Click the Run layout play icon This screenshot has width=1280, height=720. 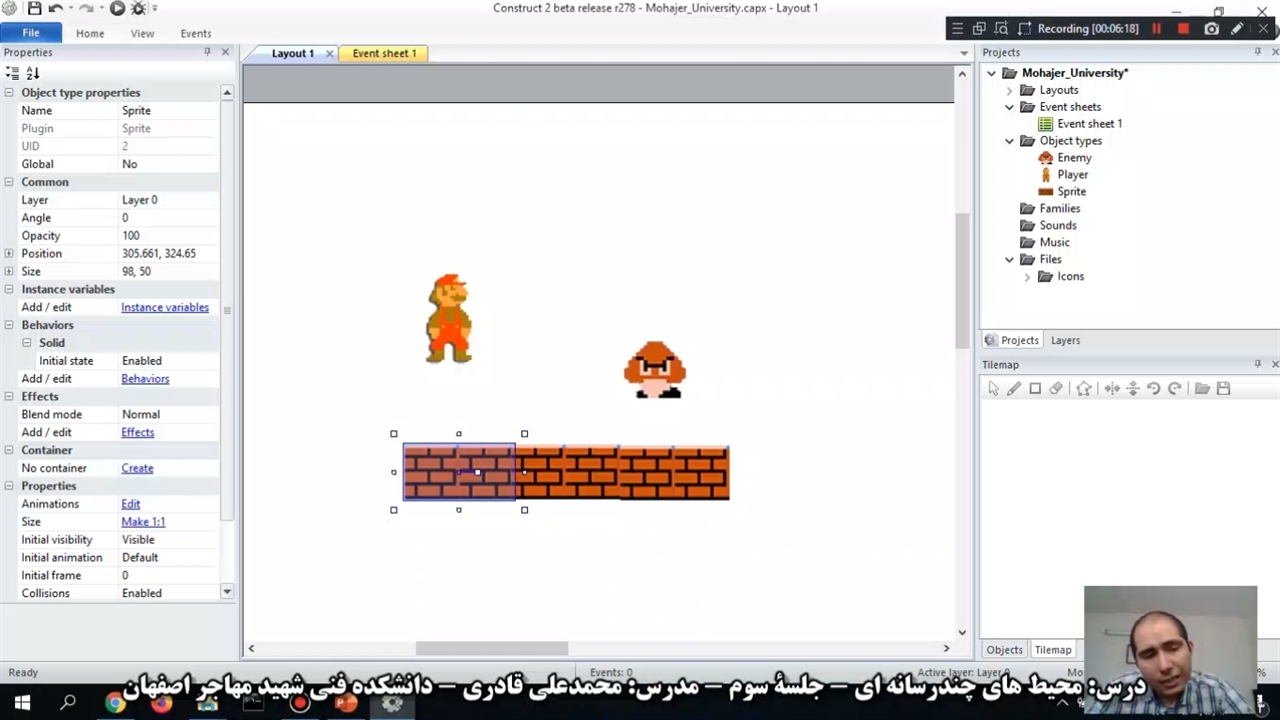click(117, 9)
